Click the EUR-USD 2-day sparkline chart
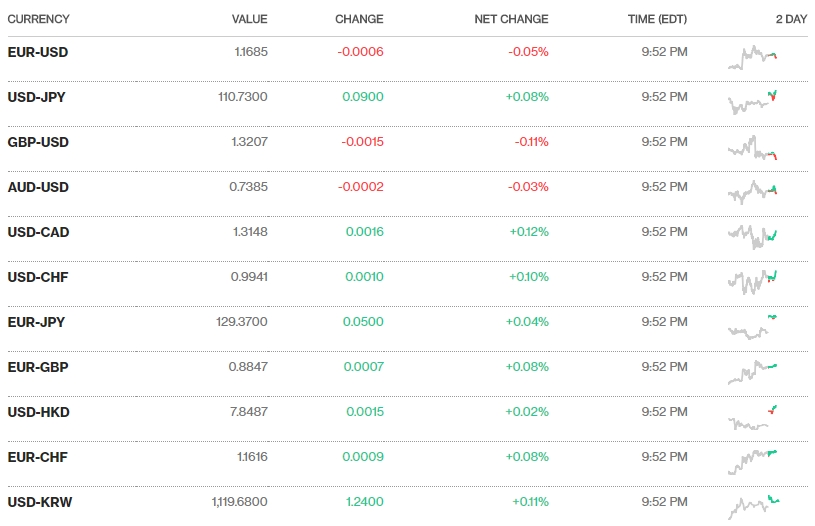Image resolution: width=815 pixels, height=526 pixels. pyautogui.click(x=753, y=57)
